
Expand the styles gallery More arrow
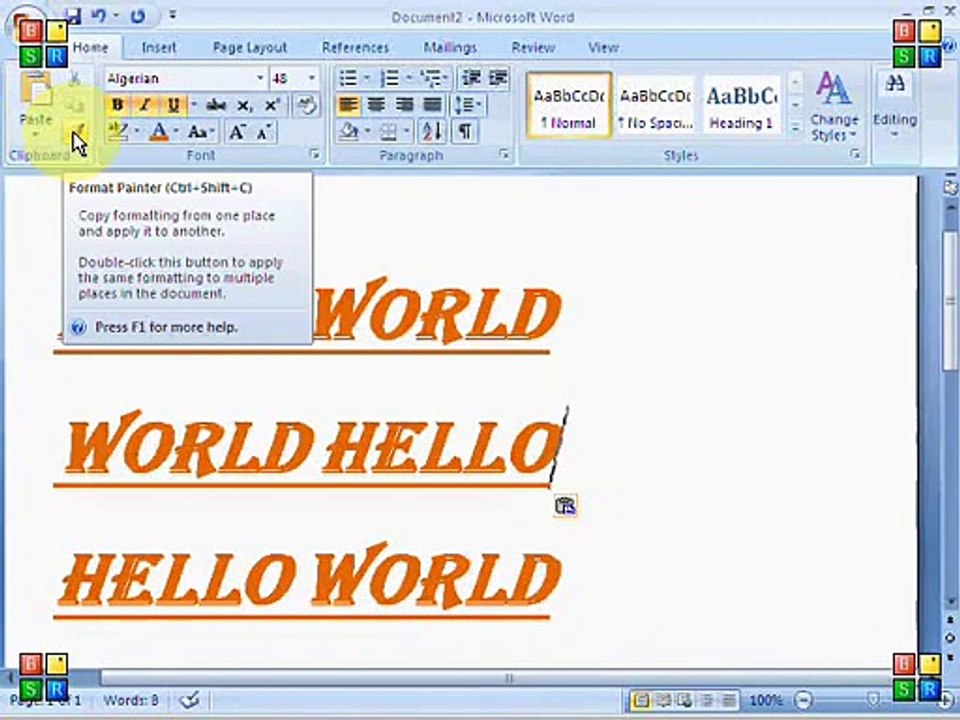[x=795, y=129]
